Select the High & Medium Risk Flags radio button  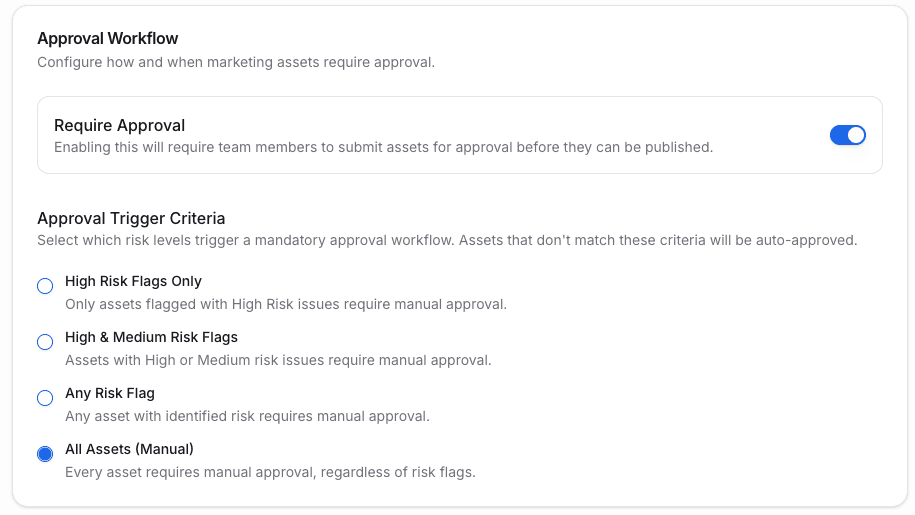pos(45,342)
